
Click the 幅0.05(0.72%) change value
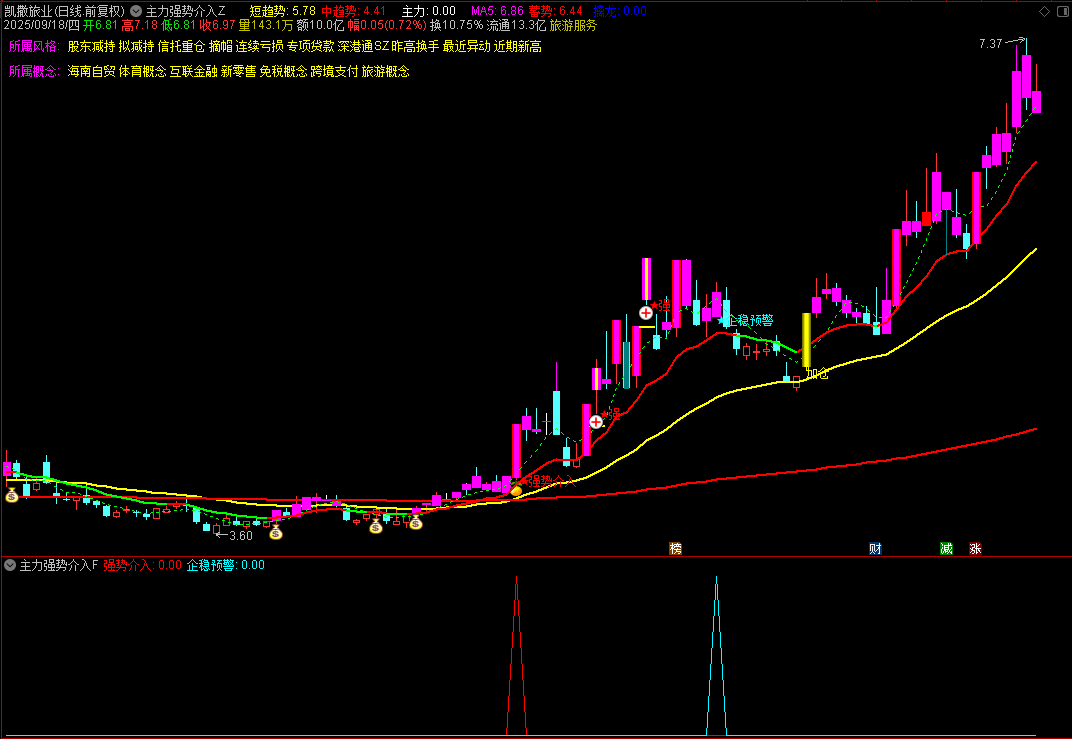[387, 26]
